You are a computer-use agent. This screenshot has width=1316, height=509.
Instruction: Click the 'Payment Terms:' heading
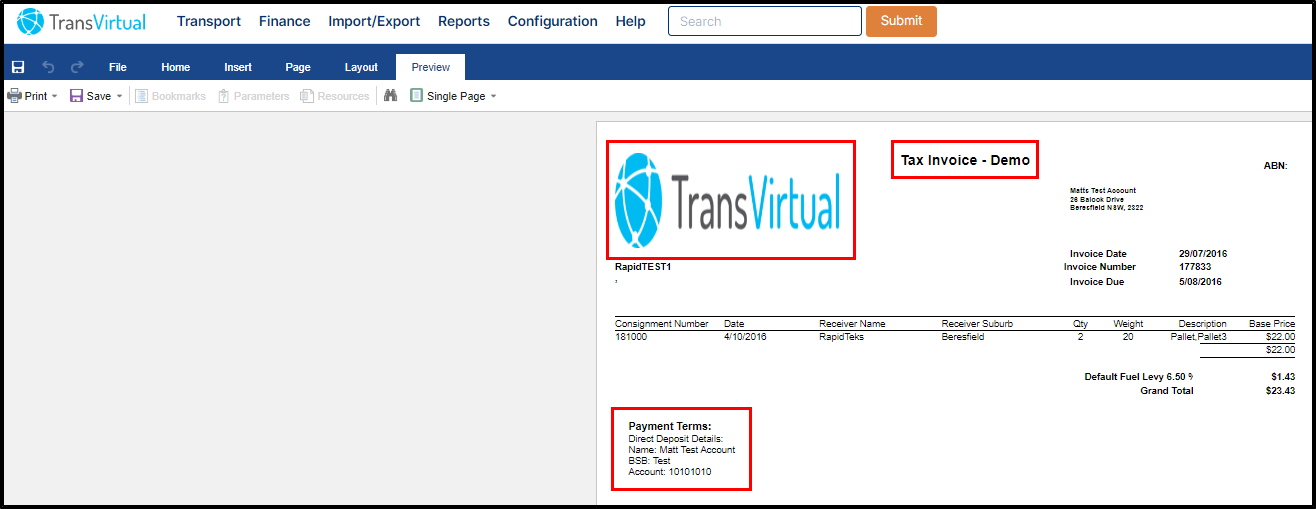670,427
